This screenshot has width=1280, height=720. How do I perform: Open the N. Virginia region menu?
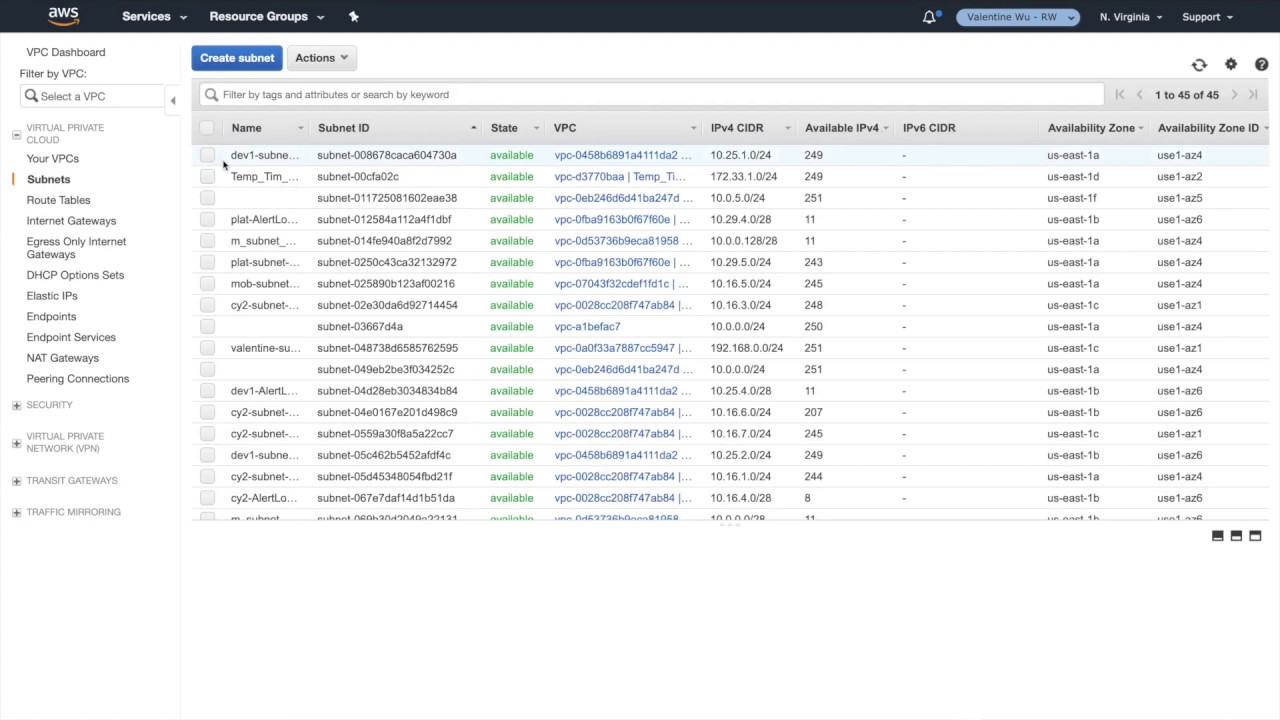1131,17
